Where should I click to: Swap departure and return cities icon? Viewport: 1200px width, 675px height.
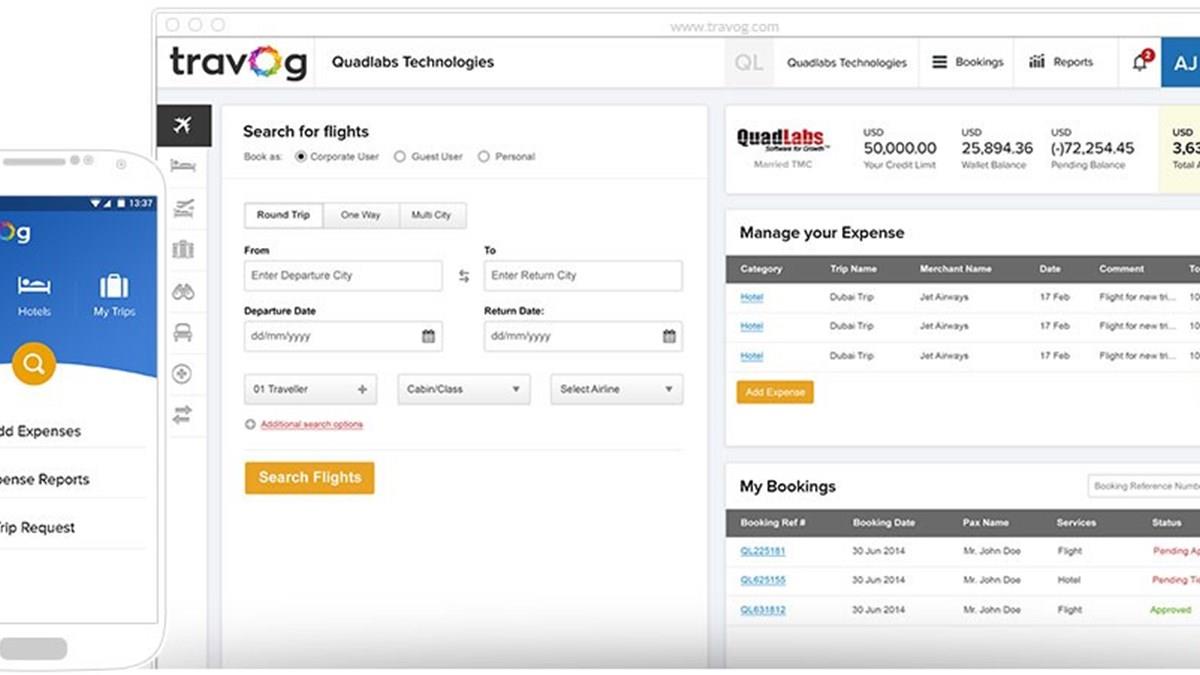coord(464,276)
